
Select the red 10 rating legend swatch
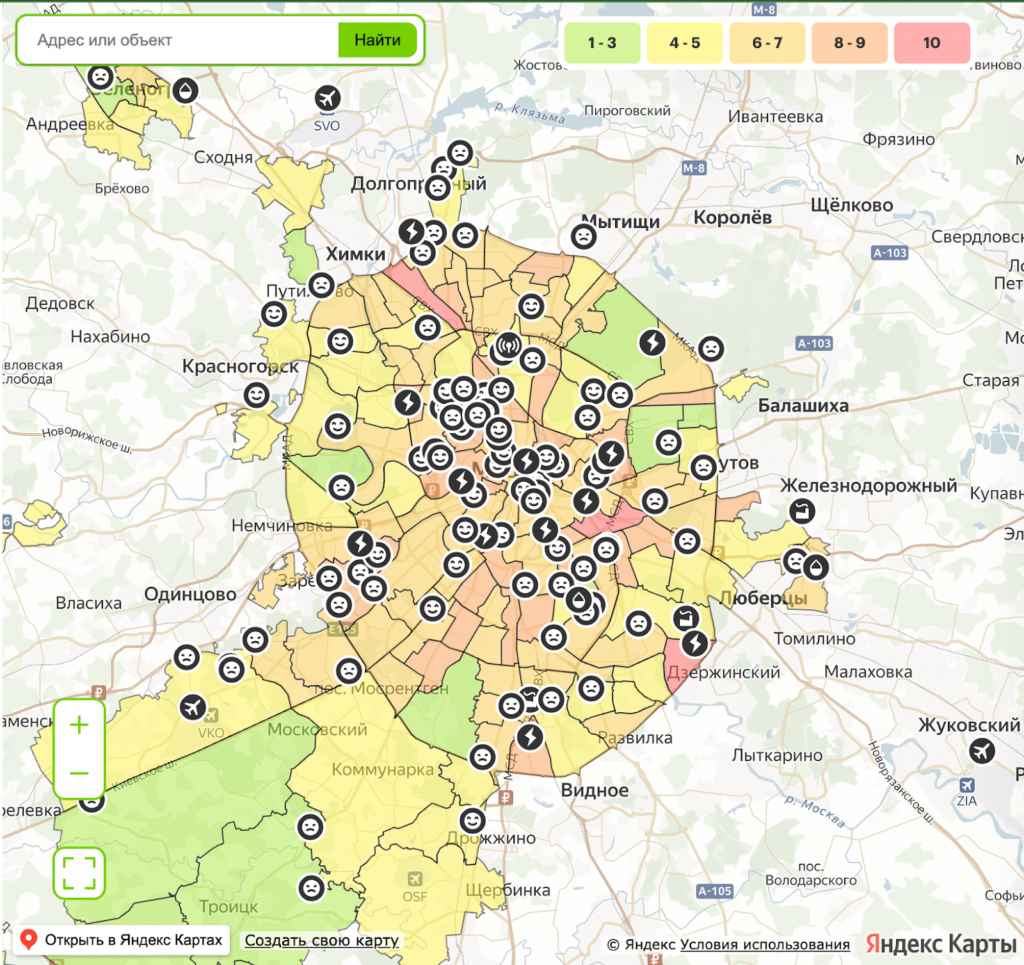[x=931, y=43]
